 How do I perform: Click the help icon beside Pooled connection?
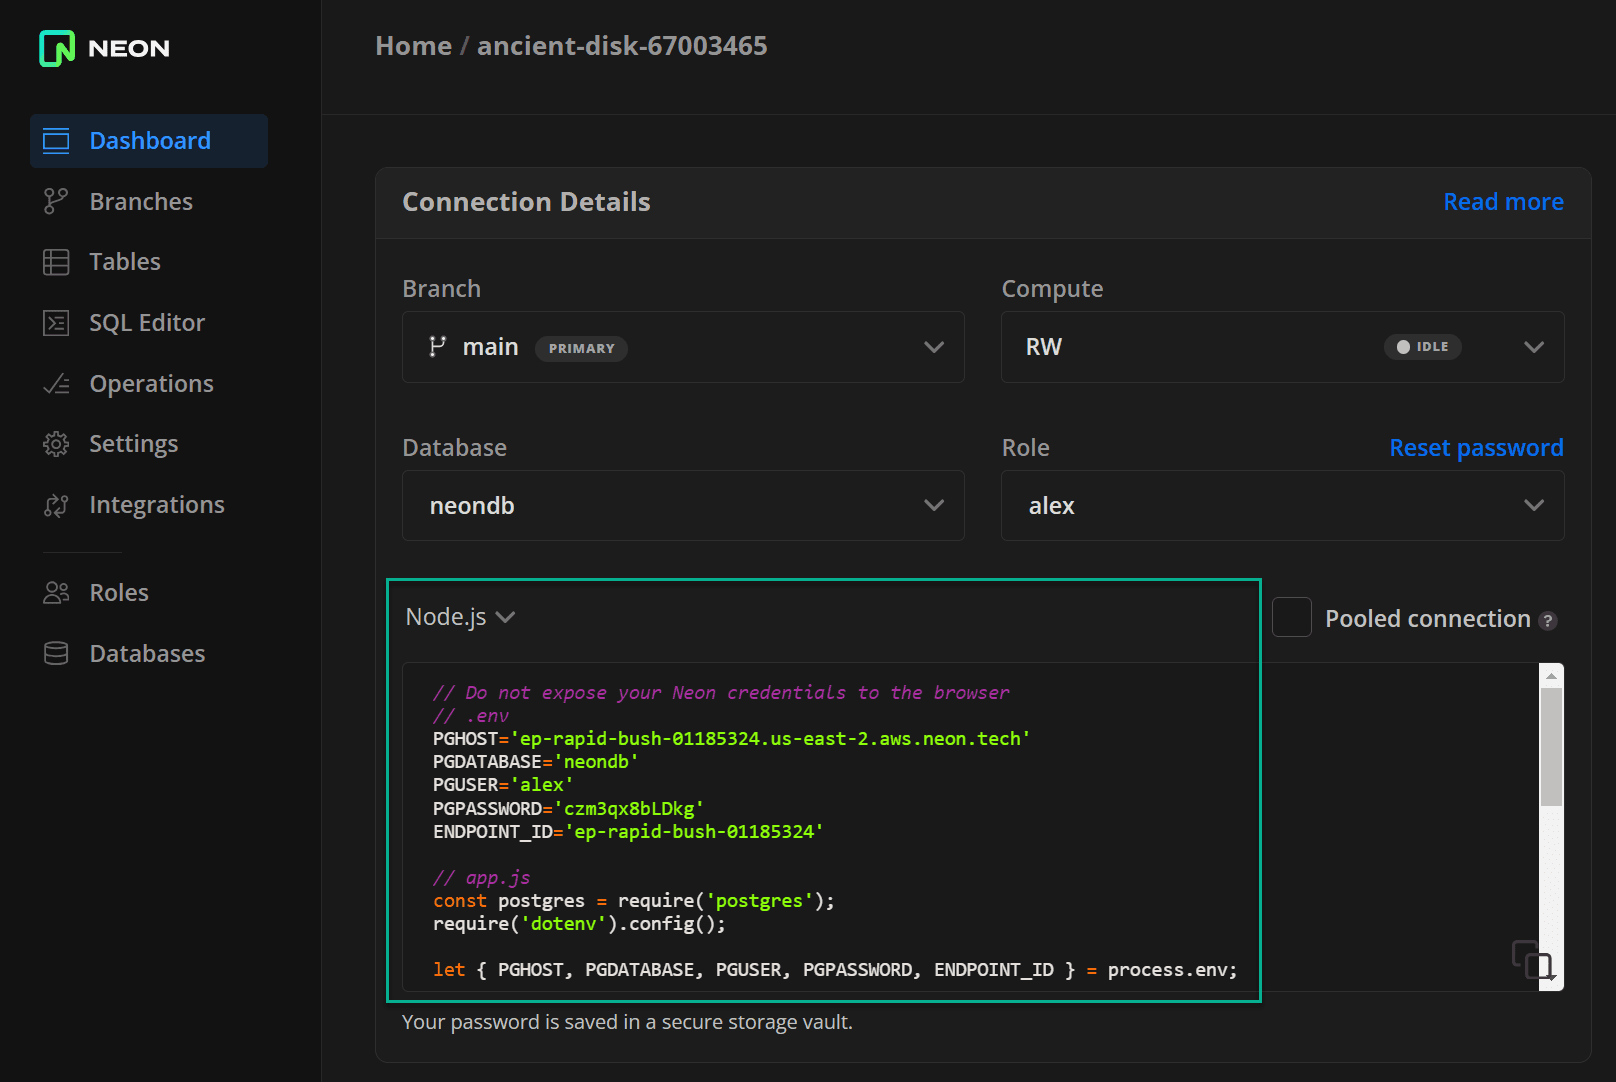[1548, 620]
